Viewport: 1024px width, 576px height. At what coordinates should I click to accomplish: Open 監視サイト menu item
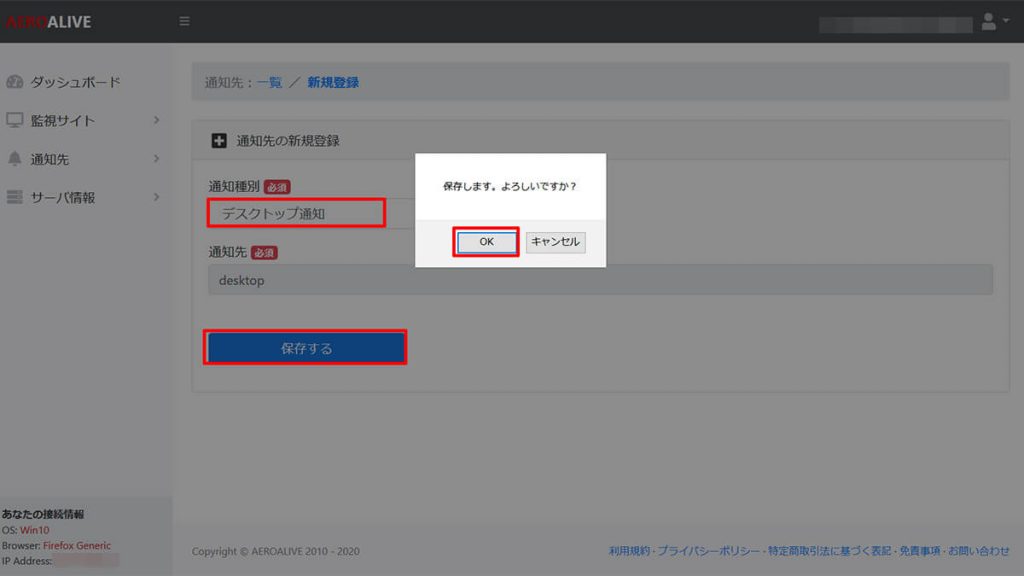click(63, 121)
